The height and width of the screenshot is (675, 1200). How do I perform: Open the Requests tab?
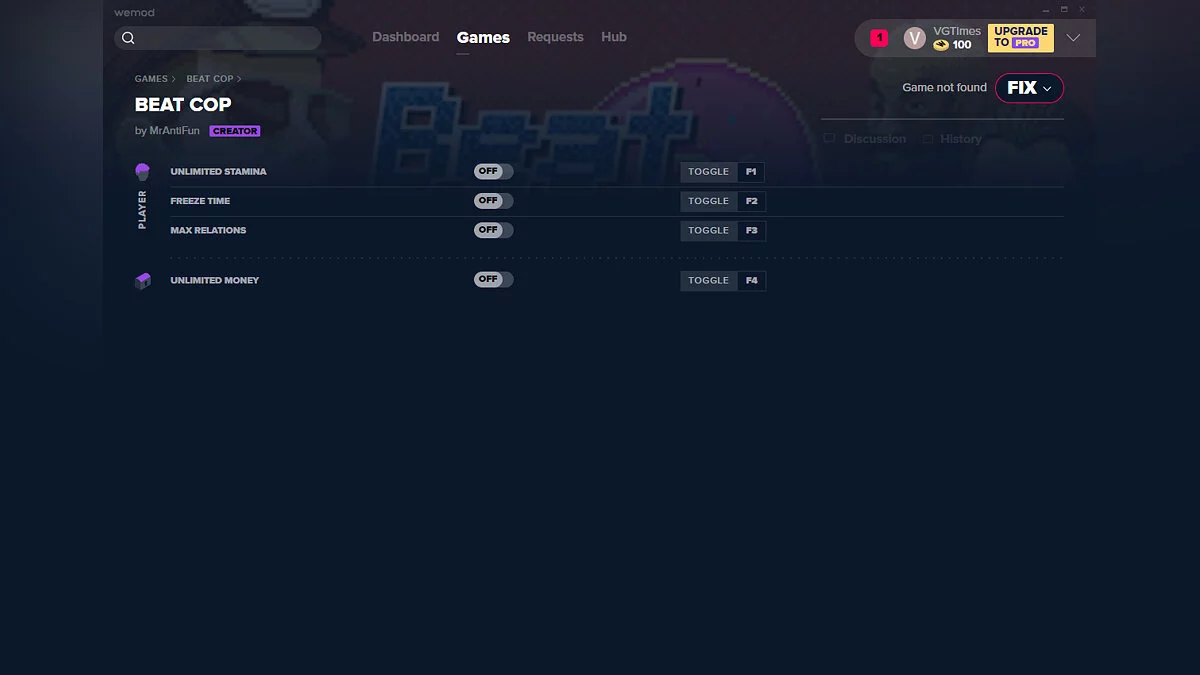[555, 37]
